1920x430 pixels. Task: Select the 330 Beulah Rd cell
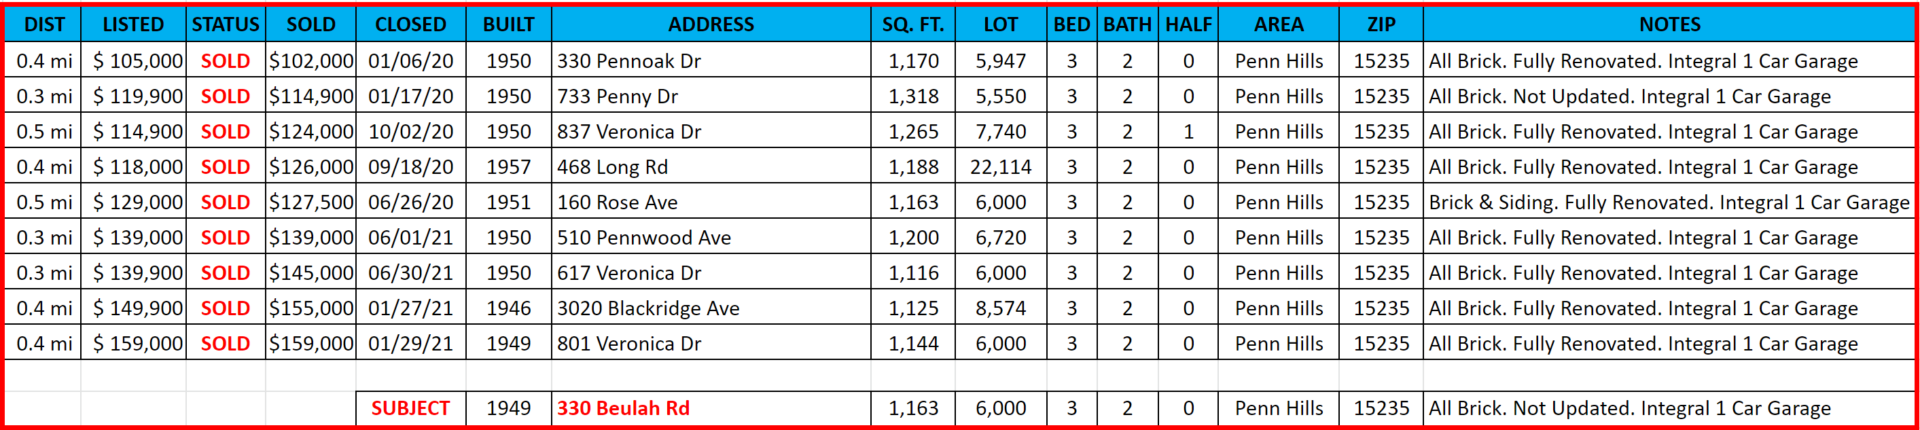point(711,408)
